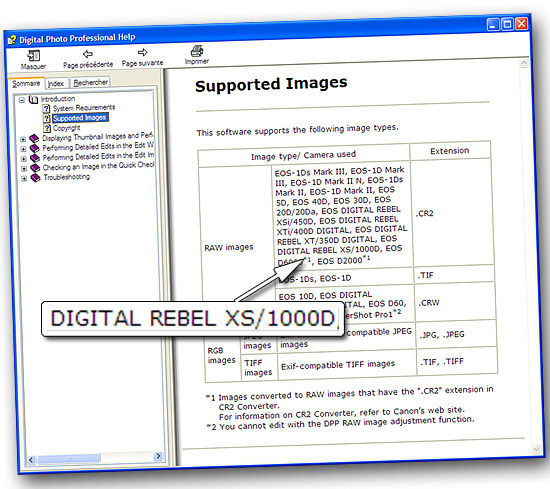This screenshot has height=489, width=550.
Task: Click the left arrow of the tree scrollbar
Action: point(31,460)
